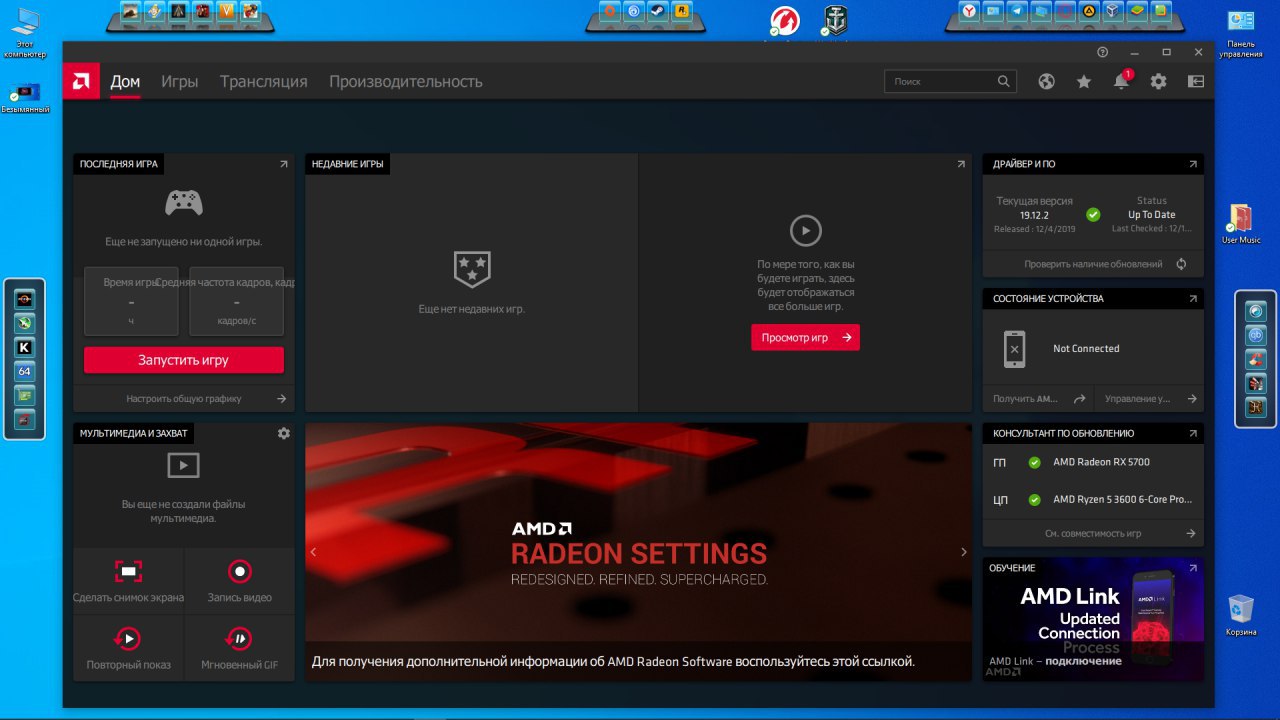Click the play circle in Recent Games
The width and height of the screenshot is (1280, 720).
(805, 231)
